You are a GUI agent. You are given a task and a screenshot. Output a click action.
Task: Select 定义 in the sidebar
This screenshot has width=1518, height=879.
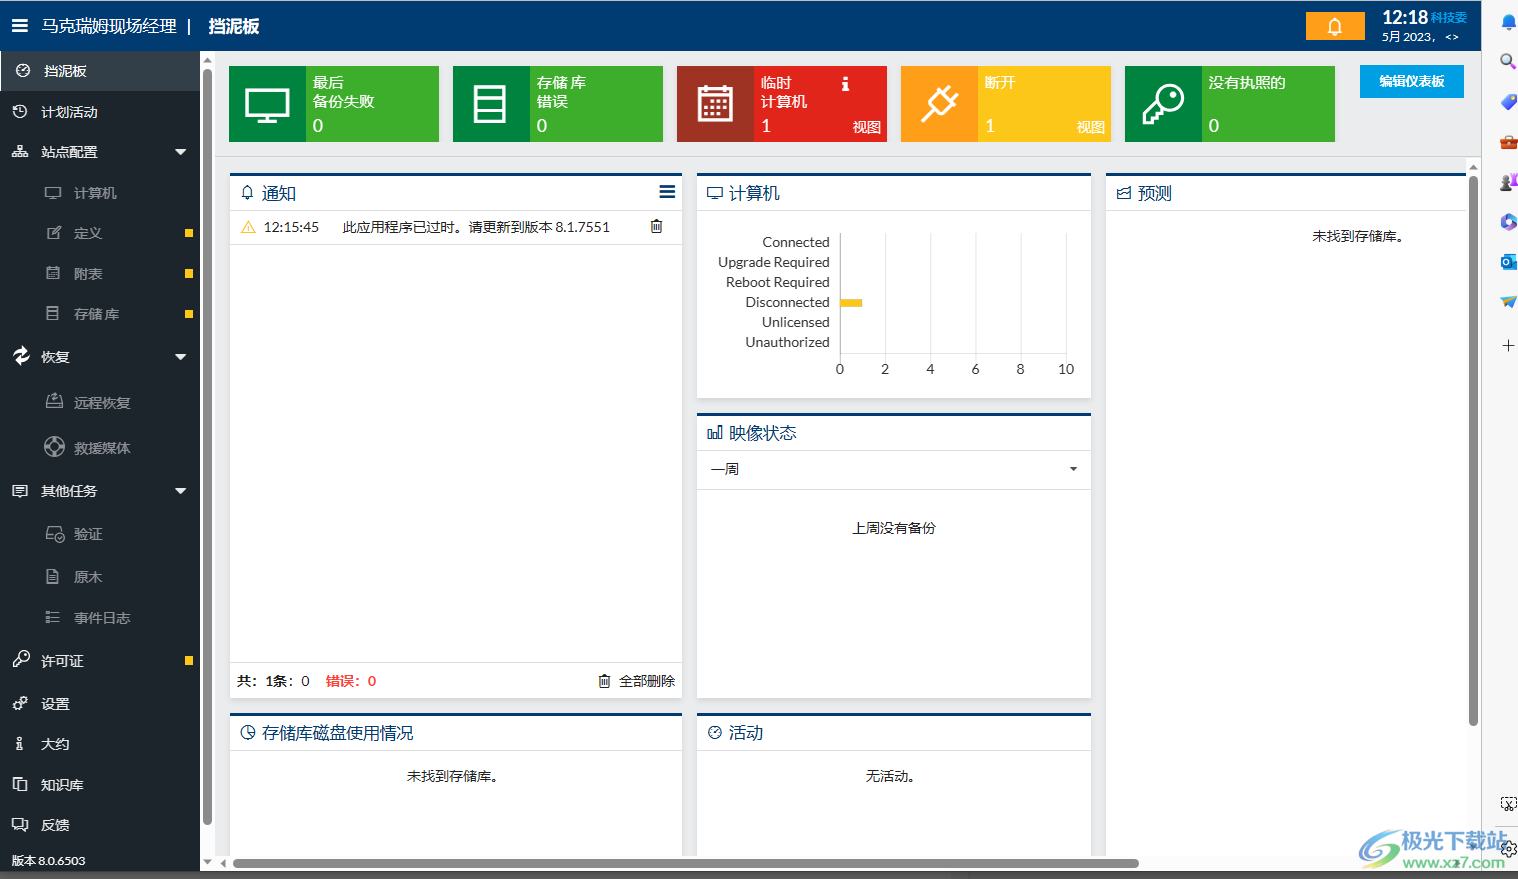click(88, 233)
